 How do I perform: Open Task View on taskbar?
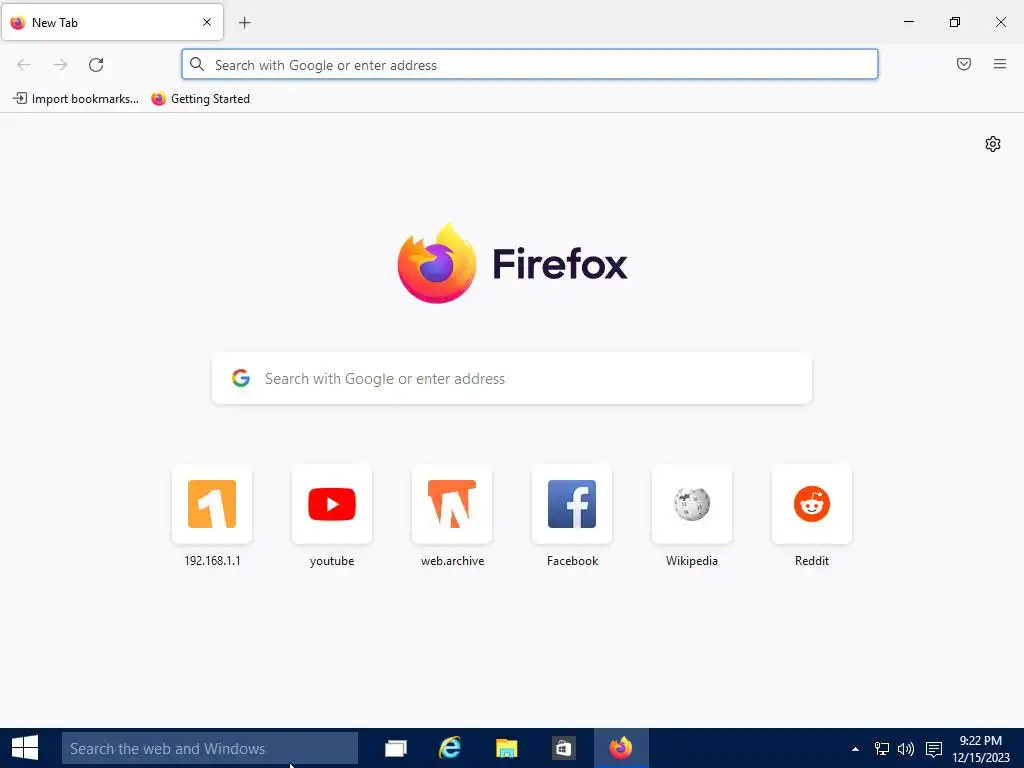(x=396, y=748)
